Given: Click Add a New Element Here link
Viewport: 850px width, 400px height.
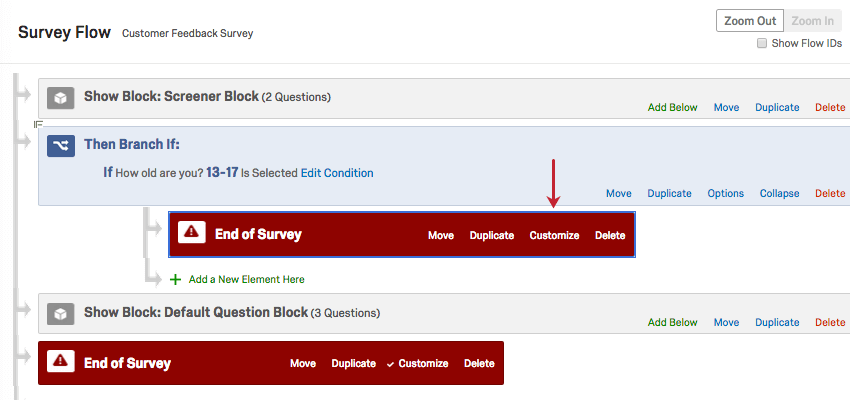Looking at the screenshot, I should click(246, 280).
